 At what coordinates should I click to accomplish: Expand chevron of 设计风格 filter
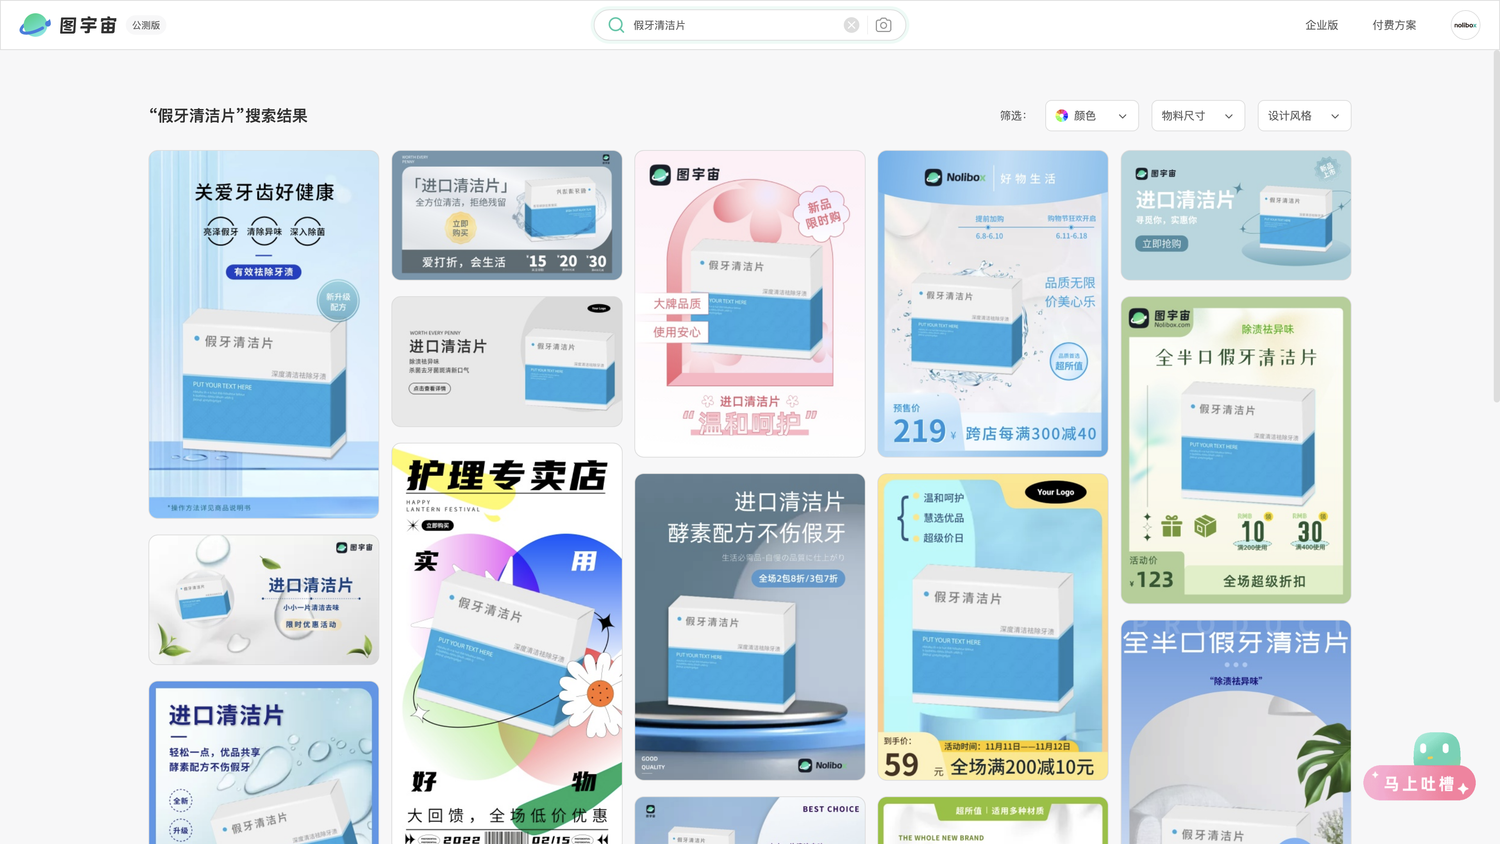point(1335,117)
